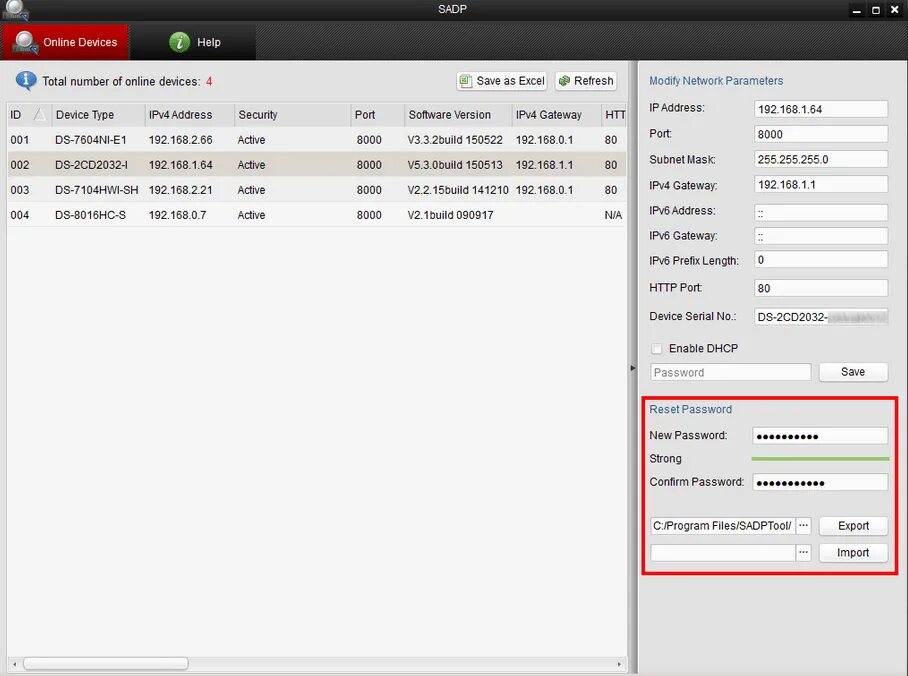The image size is (908, 676).
Task: Select device row DS-7604NI-E1
Action: tap(316, 140)
